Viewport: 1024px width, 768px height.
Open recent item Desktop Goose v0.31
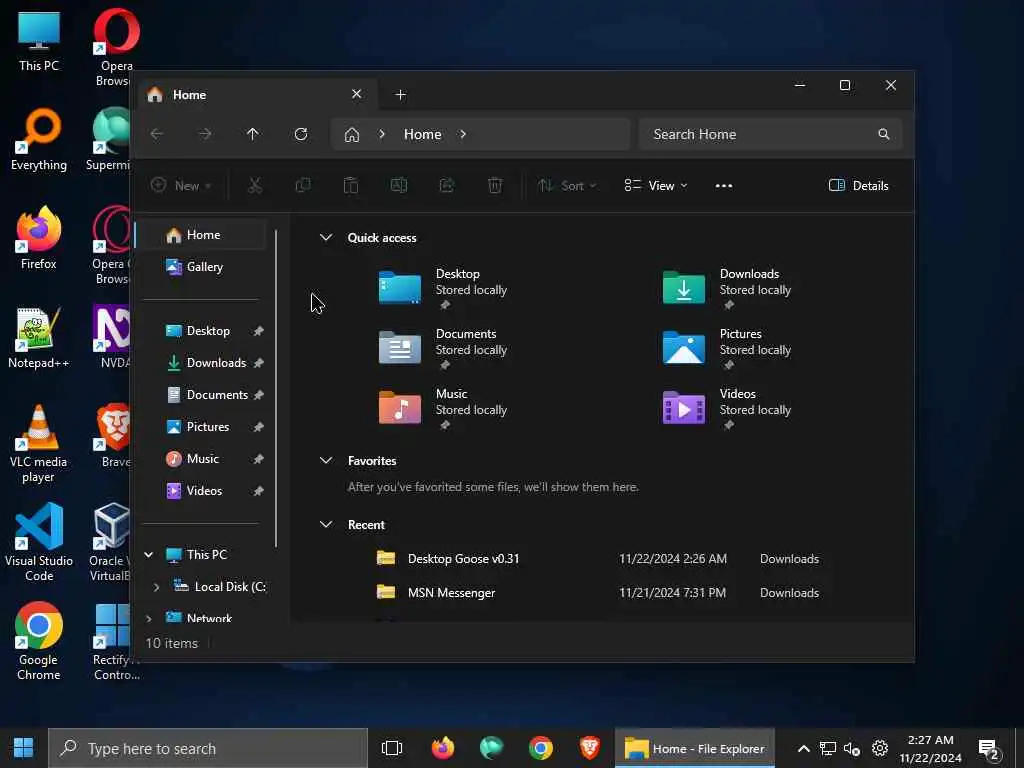point(598,559)
